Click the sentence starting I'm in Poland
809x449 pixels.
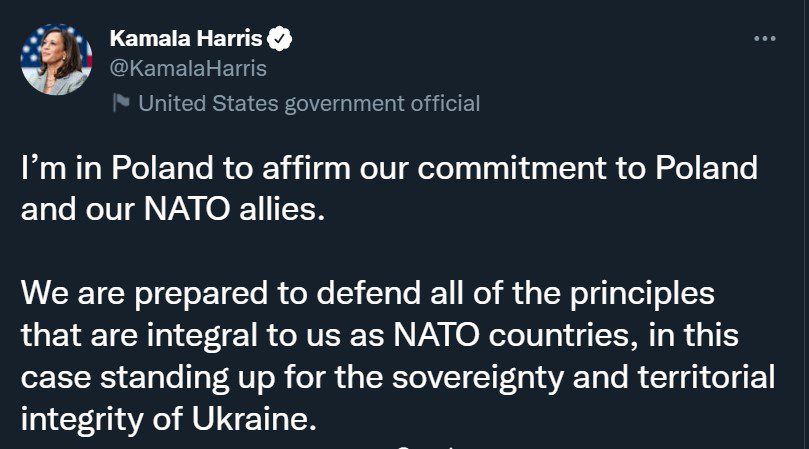[x=389, y=188]
